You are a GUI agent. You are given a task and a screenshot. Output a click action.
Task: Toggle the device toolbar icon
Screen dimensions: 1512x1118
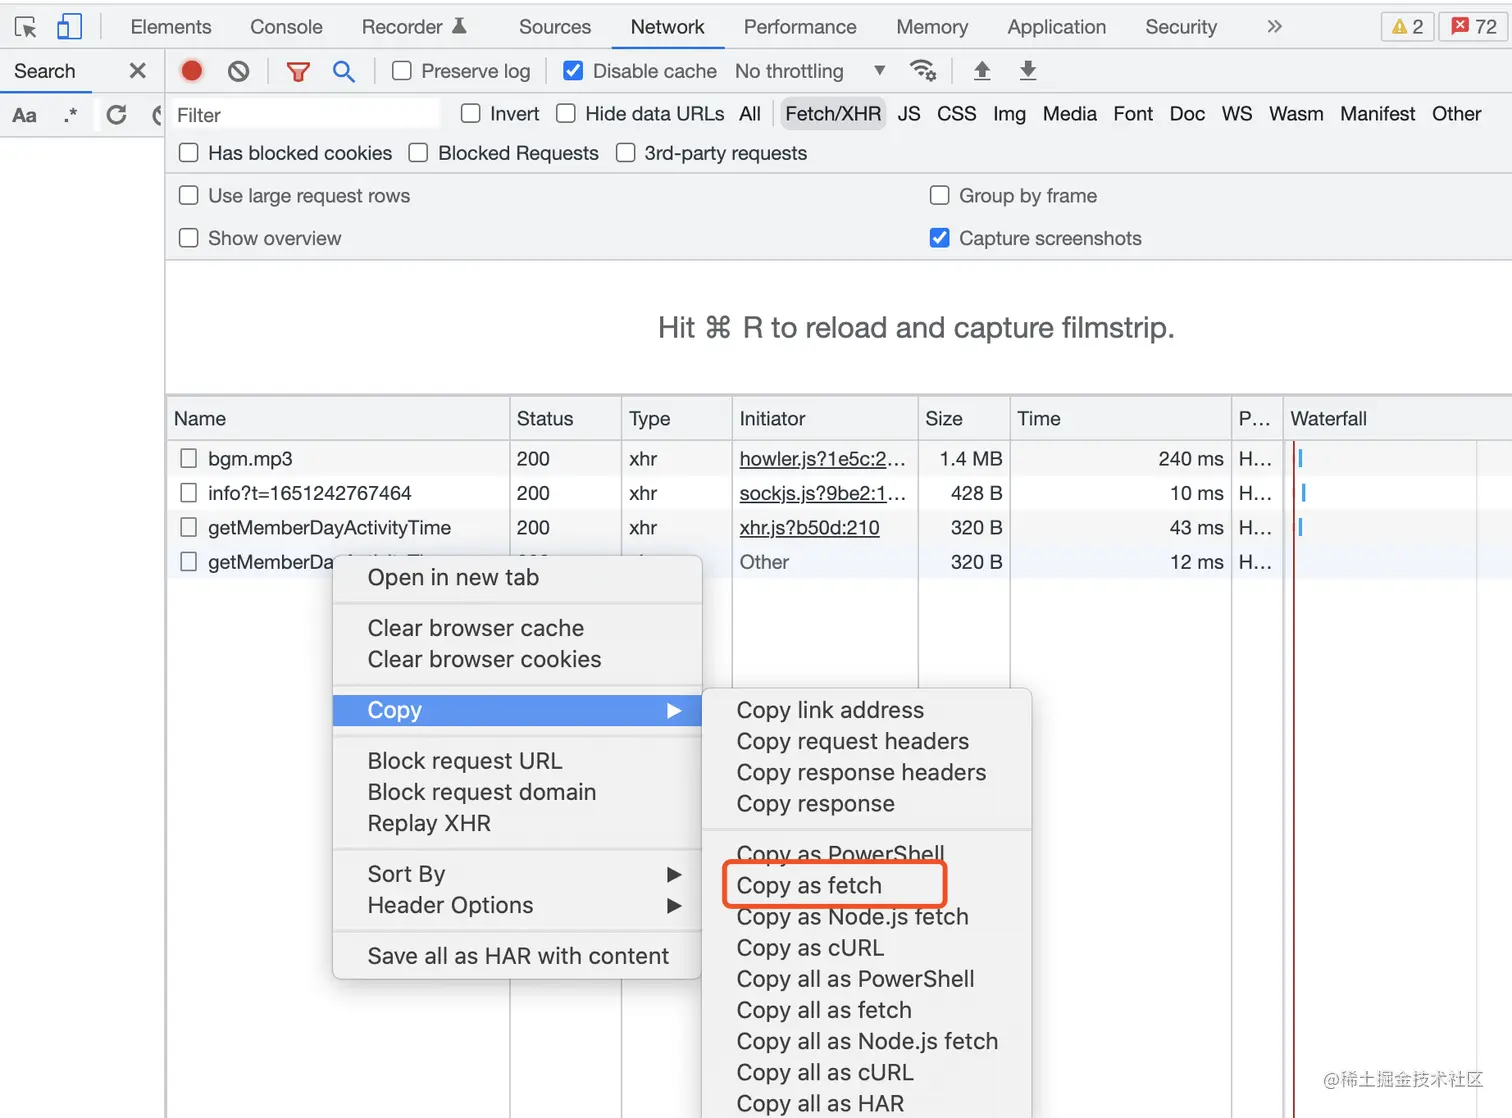coord(69,26)
